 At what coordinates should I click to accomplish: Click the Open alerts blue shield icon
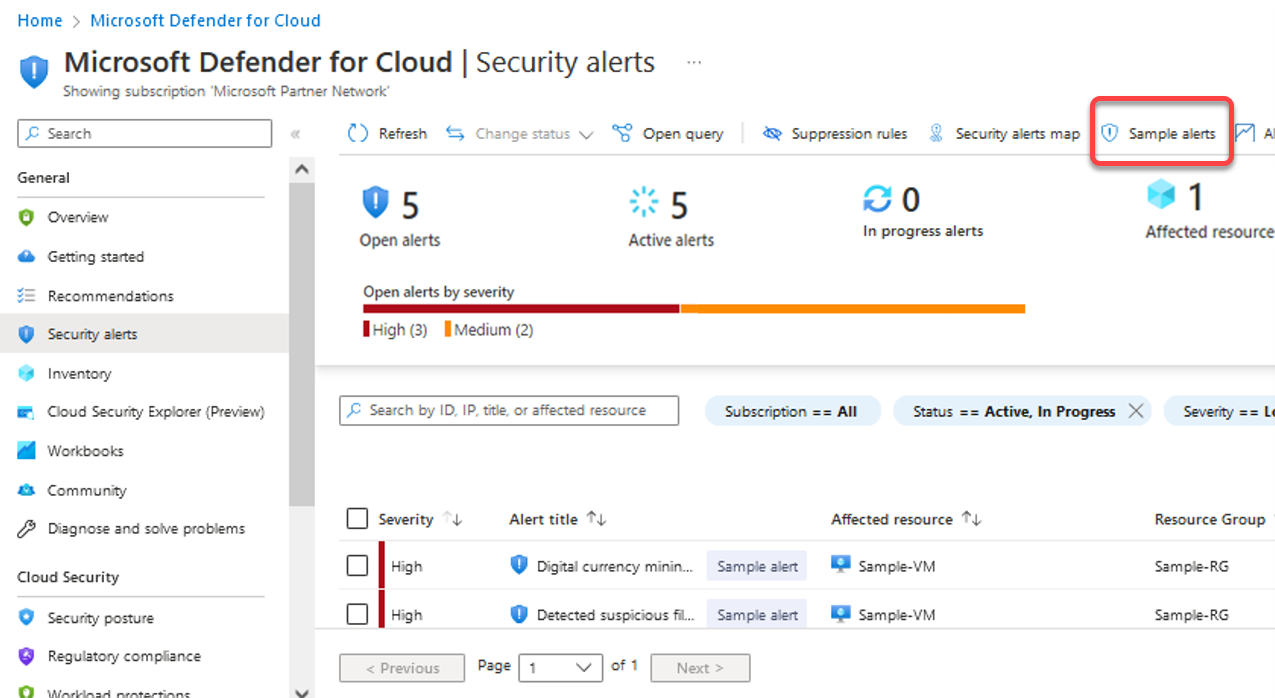(375, 202)
